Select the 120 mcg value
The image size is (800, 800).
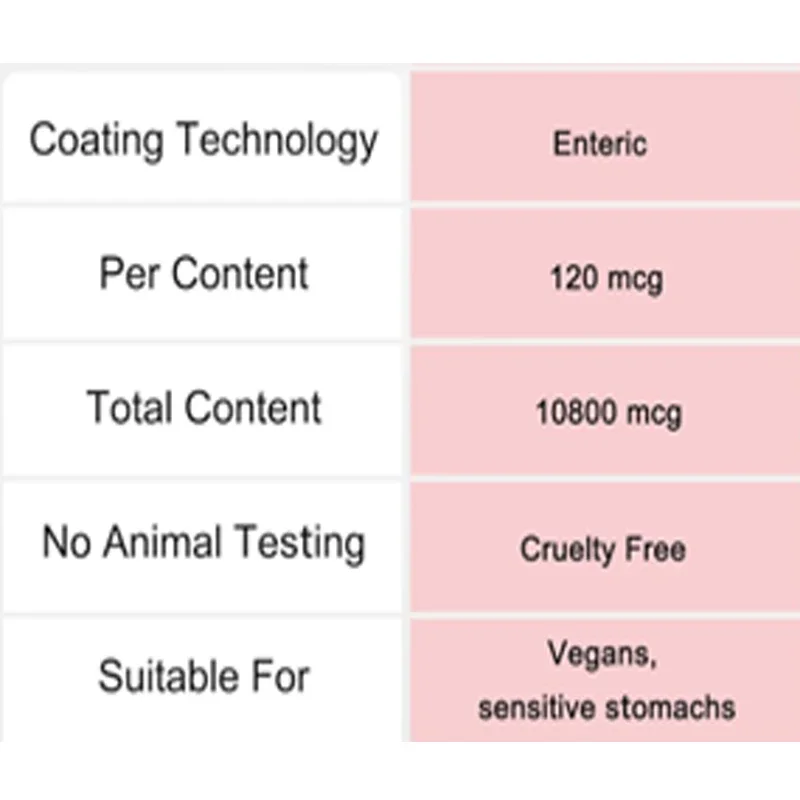pos(607,280)
